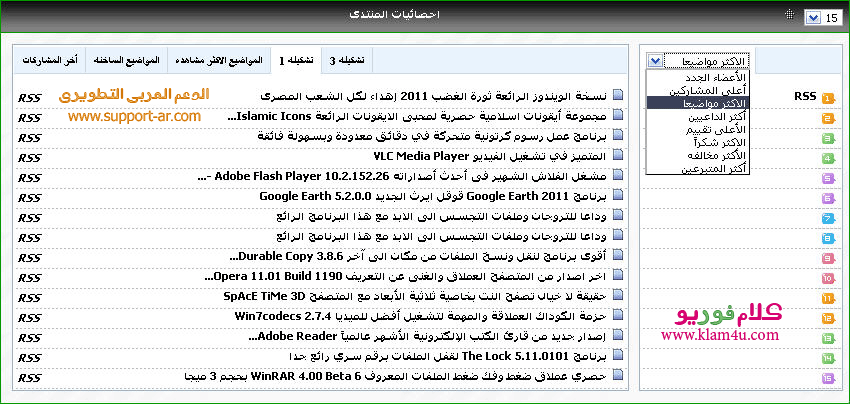Click the document icon beside VLC Media Player thread
Viewport: 850px width, 404px height.
click(x=617, y=156)
